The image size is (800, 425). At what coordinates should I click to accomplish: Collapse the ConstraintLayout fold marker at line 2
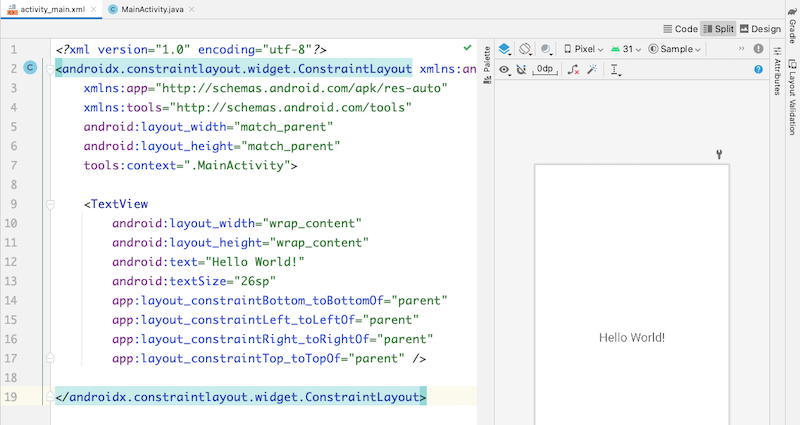[50, 69]
